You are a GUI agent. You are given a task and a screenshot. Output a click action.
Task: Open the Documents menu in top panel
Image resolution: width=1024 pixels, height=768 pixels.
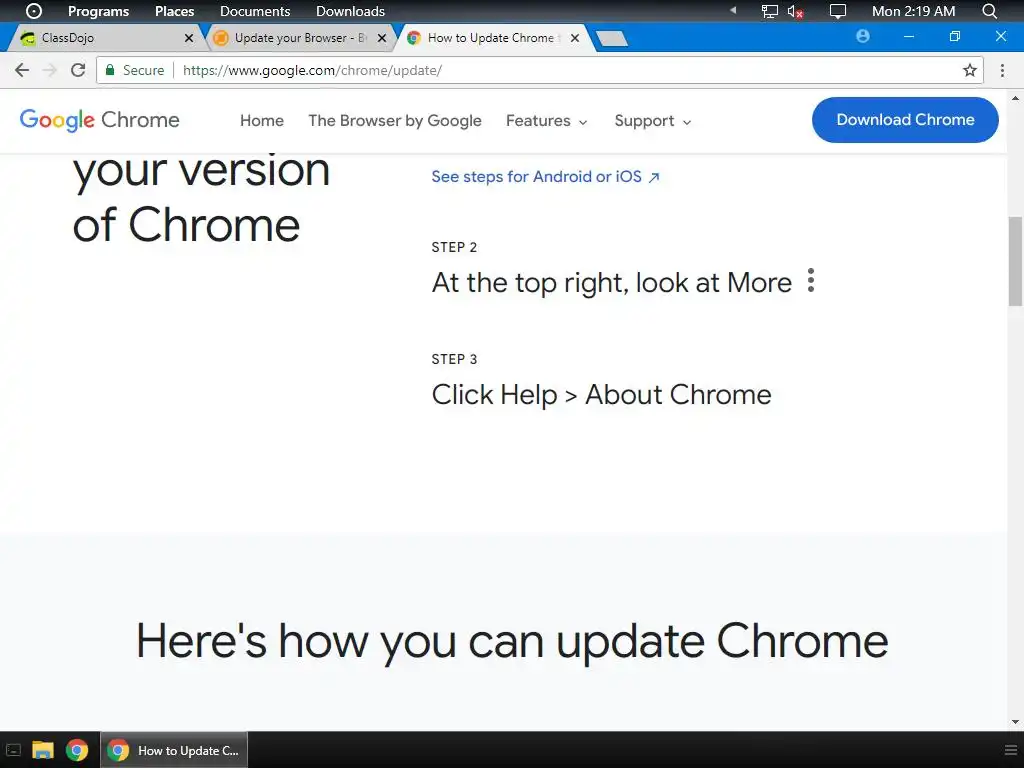click(255, 11)
